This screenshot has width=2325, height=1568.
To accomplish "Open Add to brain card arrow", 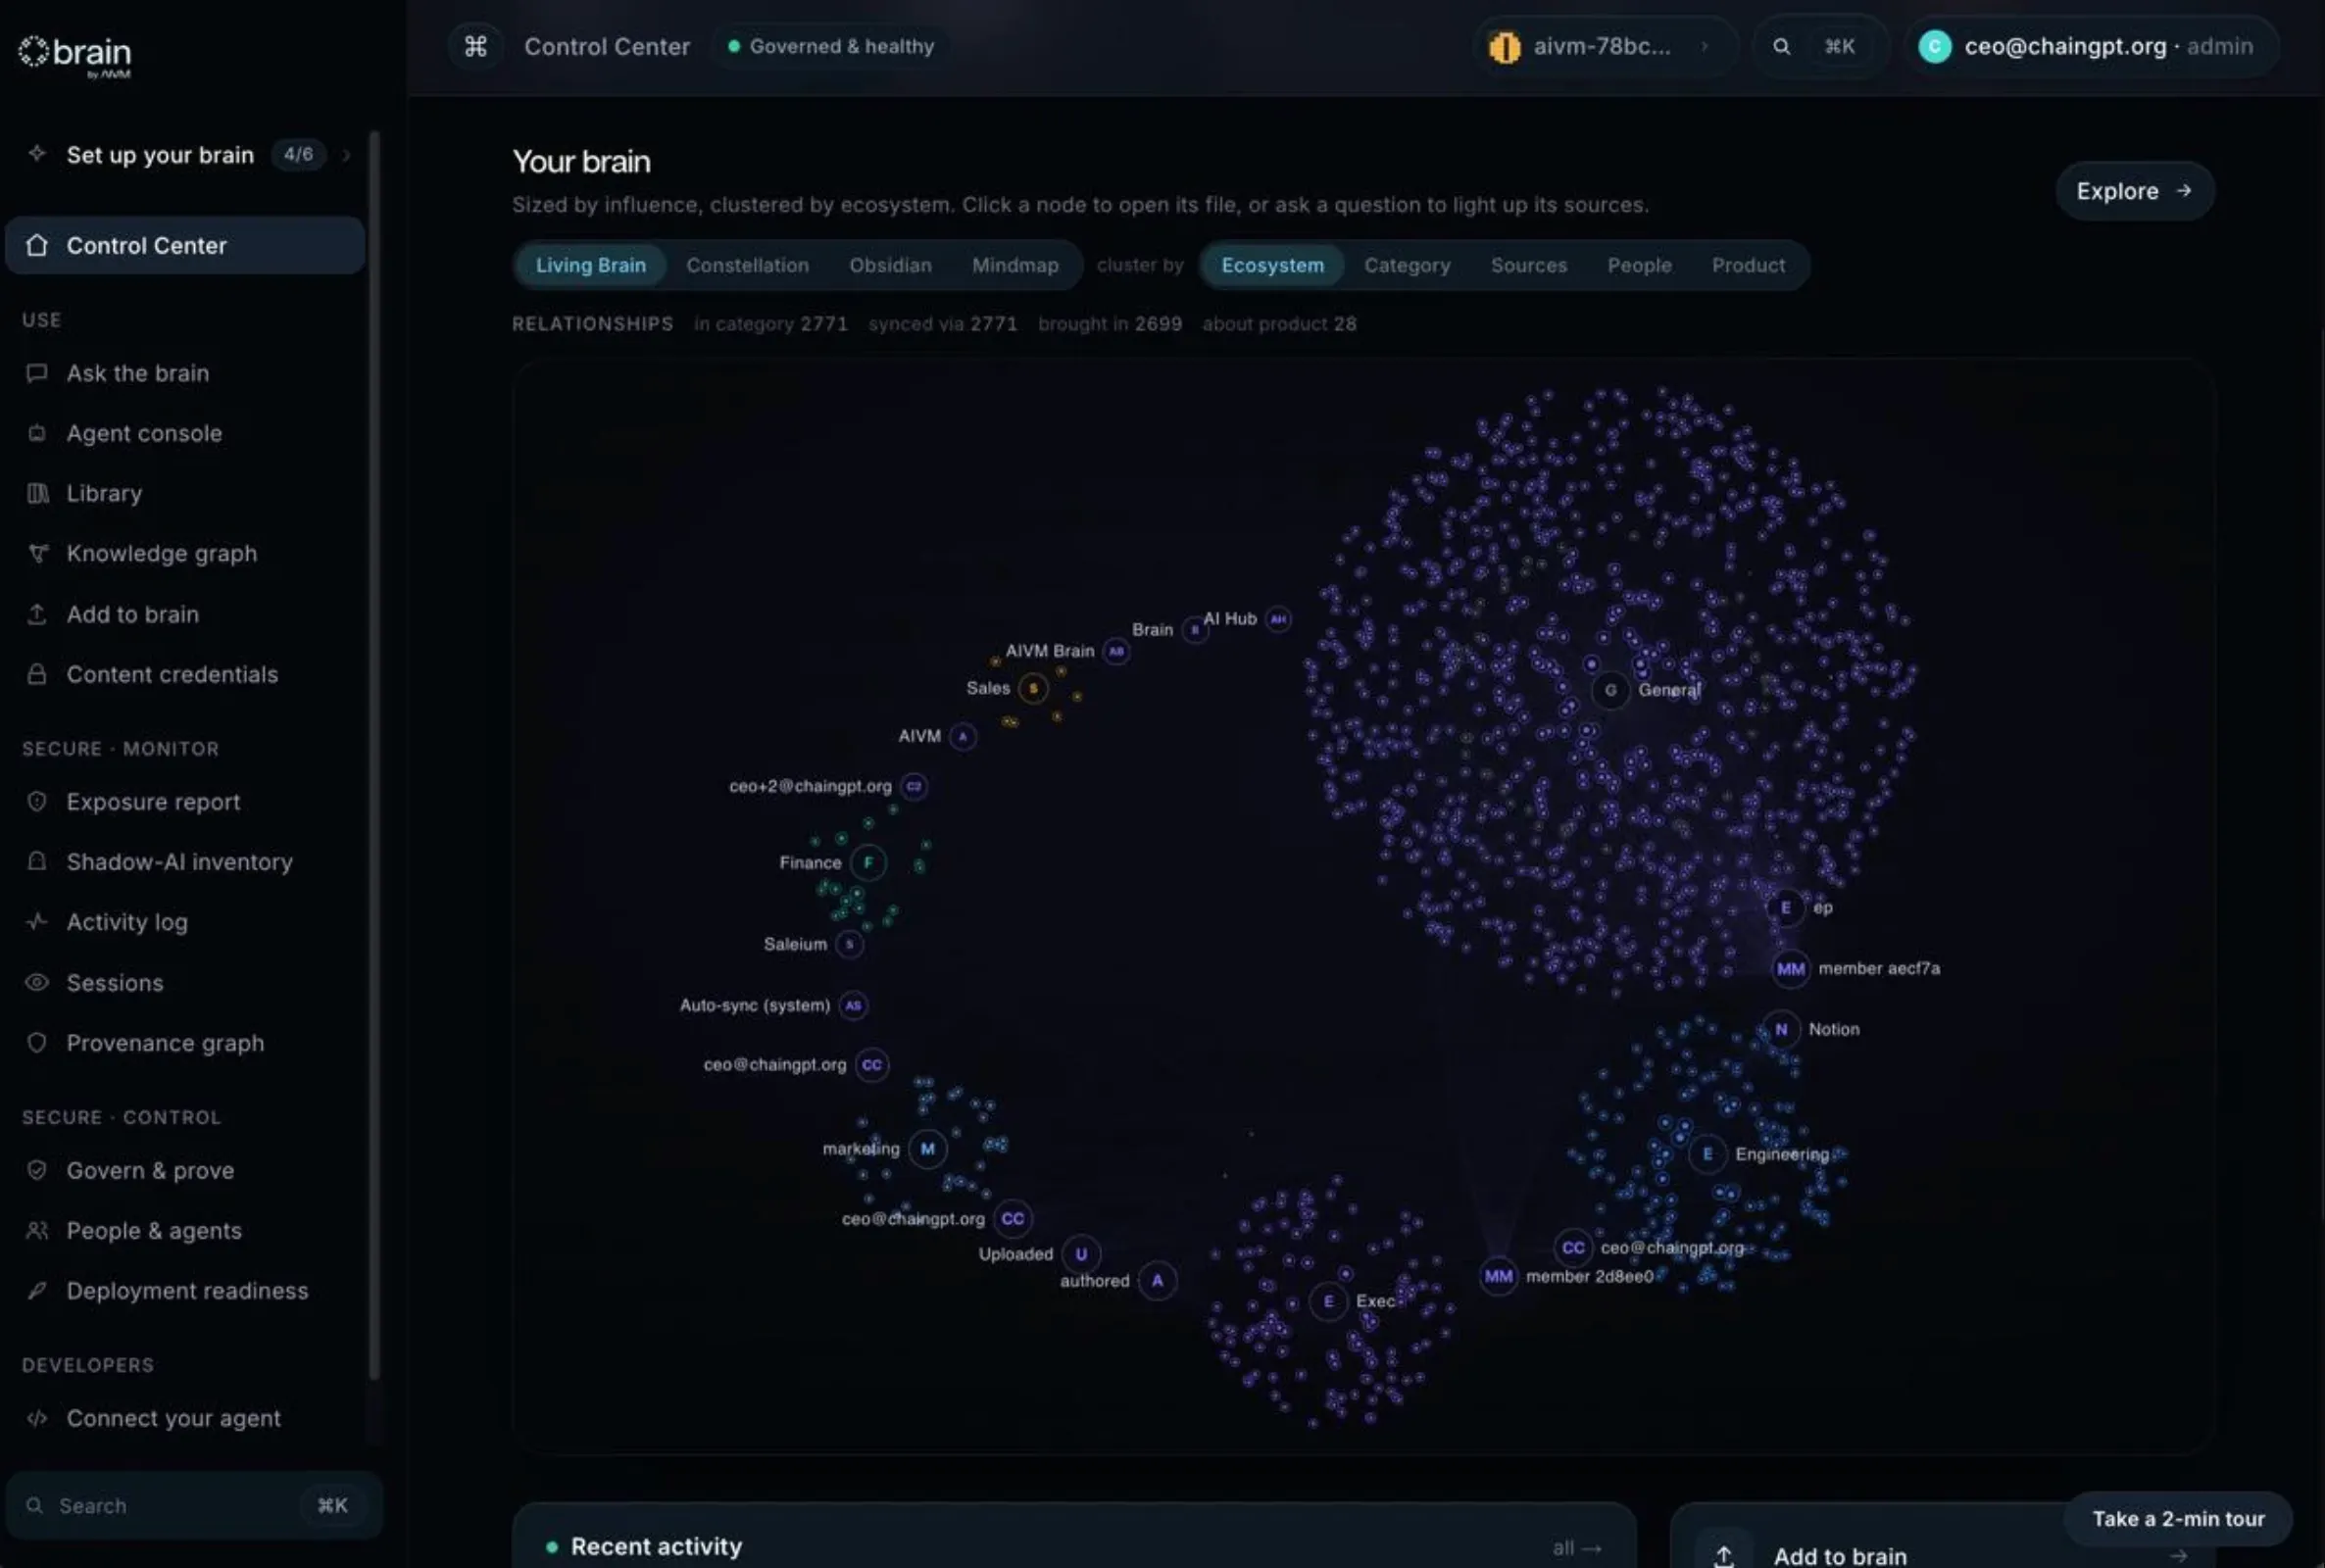I will pyautogui.click(x=2178, y=1556).
